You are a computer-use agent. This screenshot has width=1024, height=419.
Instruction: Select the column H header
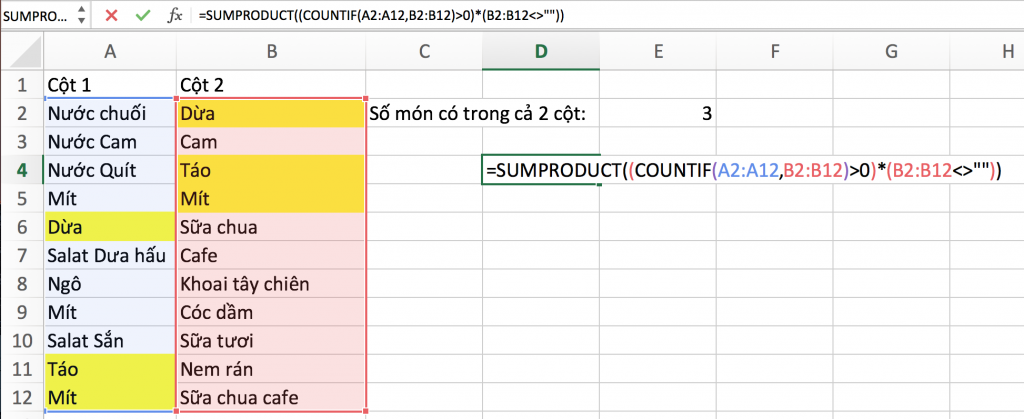pos(1005,52)
